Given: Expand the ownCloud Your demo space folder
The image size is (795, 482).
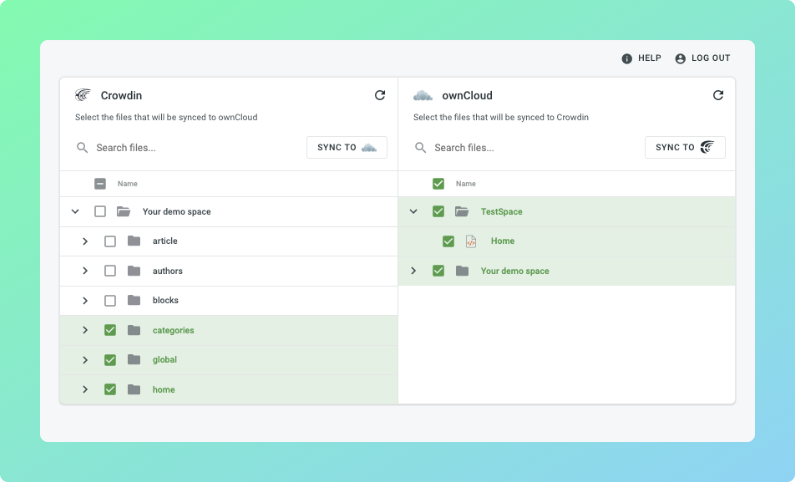Looking at the screenshot, I should click(x=413, y=271).
